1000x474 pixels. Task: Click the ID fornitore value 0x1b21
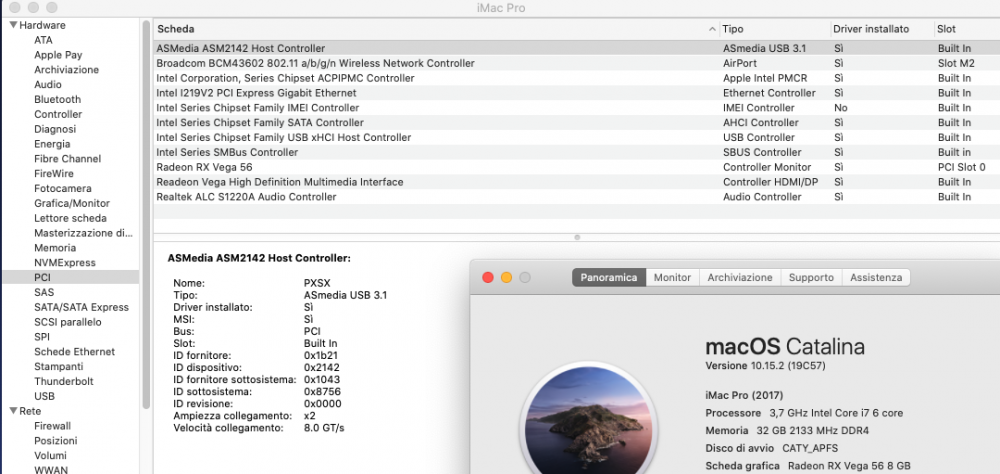(x=321, y=355)
